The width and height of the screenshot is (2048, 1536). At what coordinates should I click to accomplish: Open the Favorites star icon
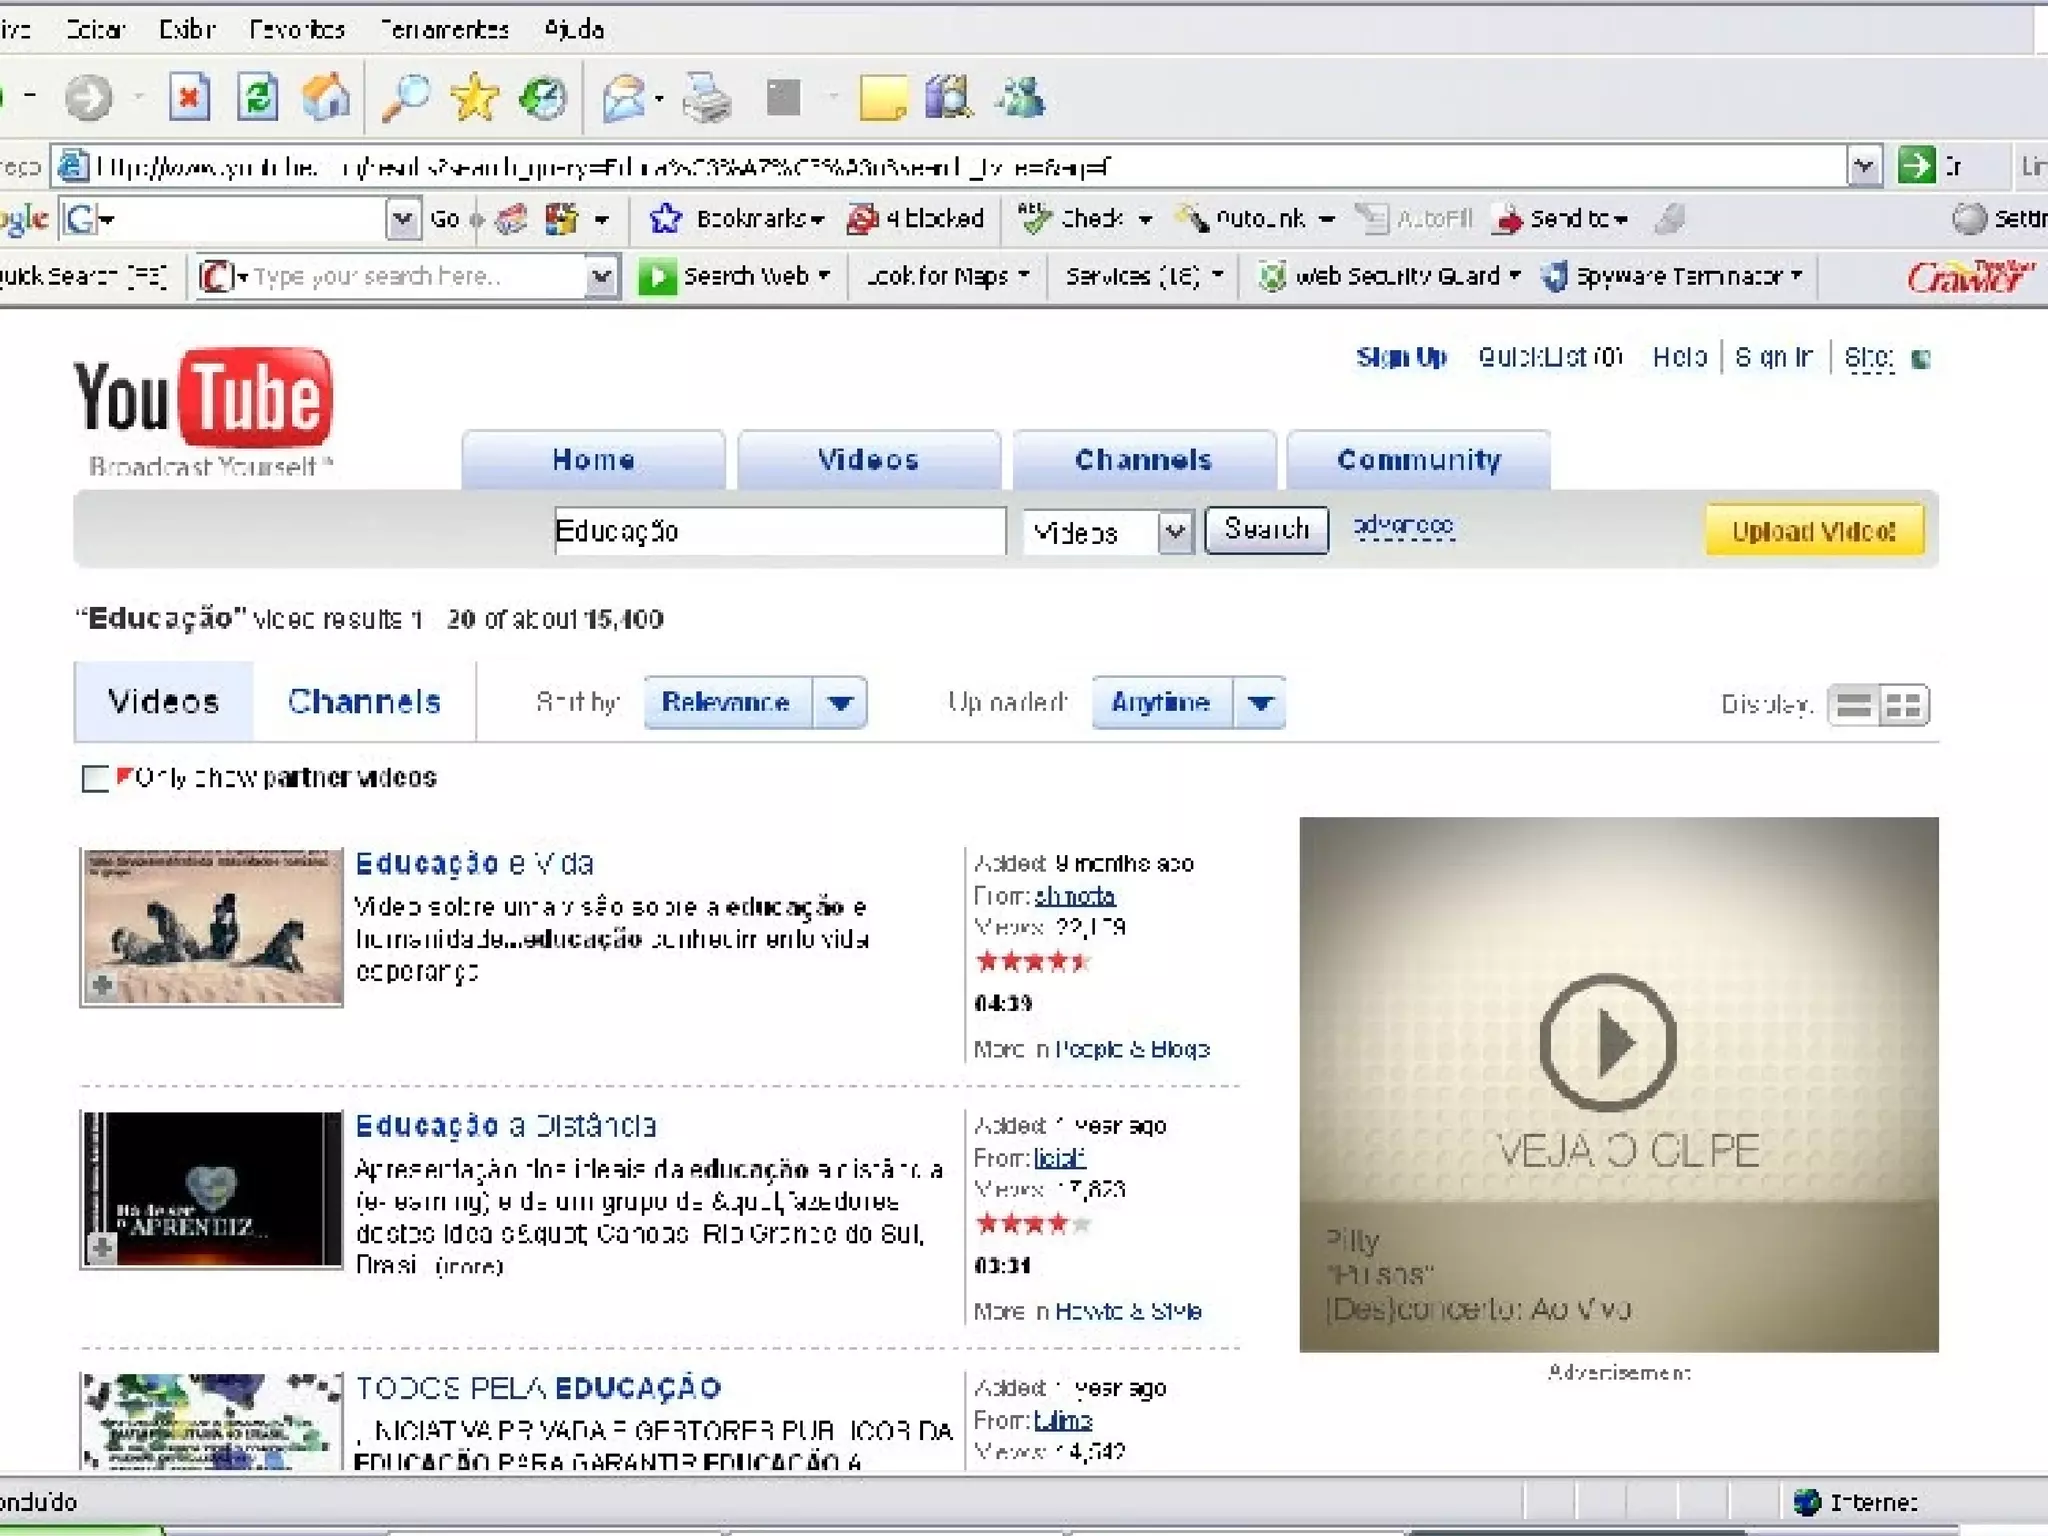(474, 98)
